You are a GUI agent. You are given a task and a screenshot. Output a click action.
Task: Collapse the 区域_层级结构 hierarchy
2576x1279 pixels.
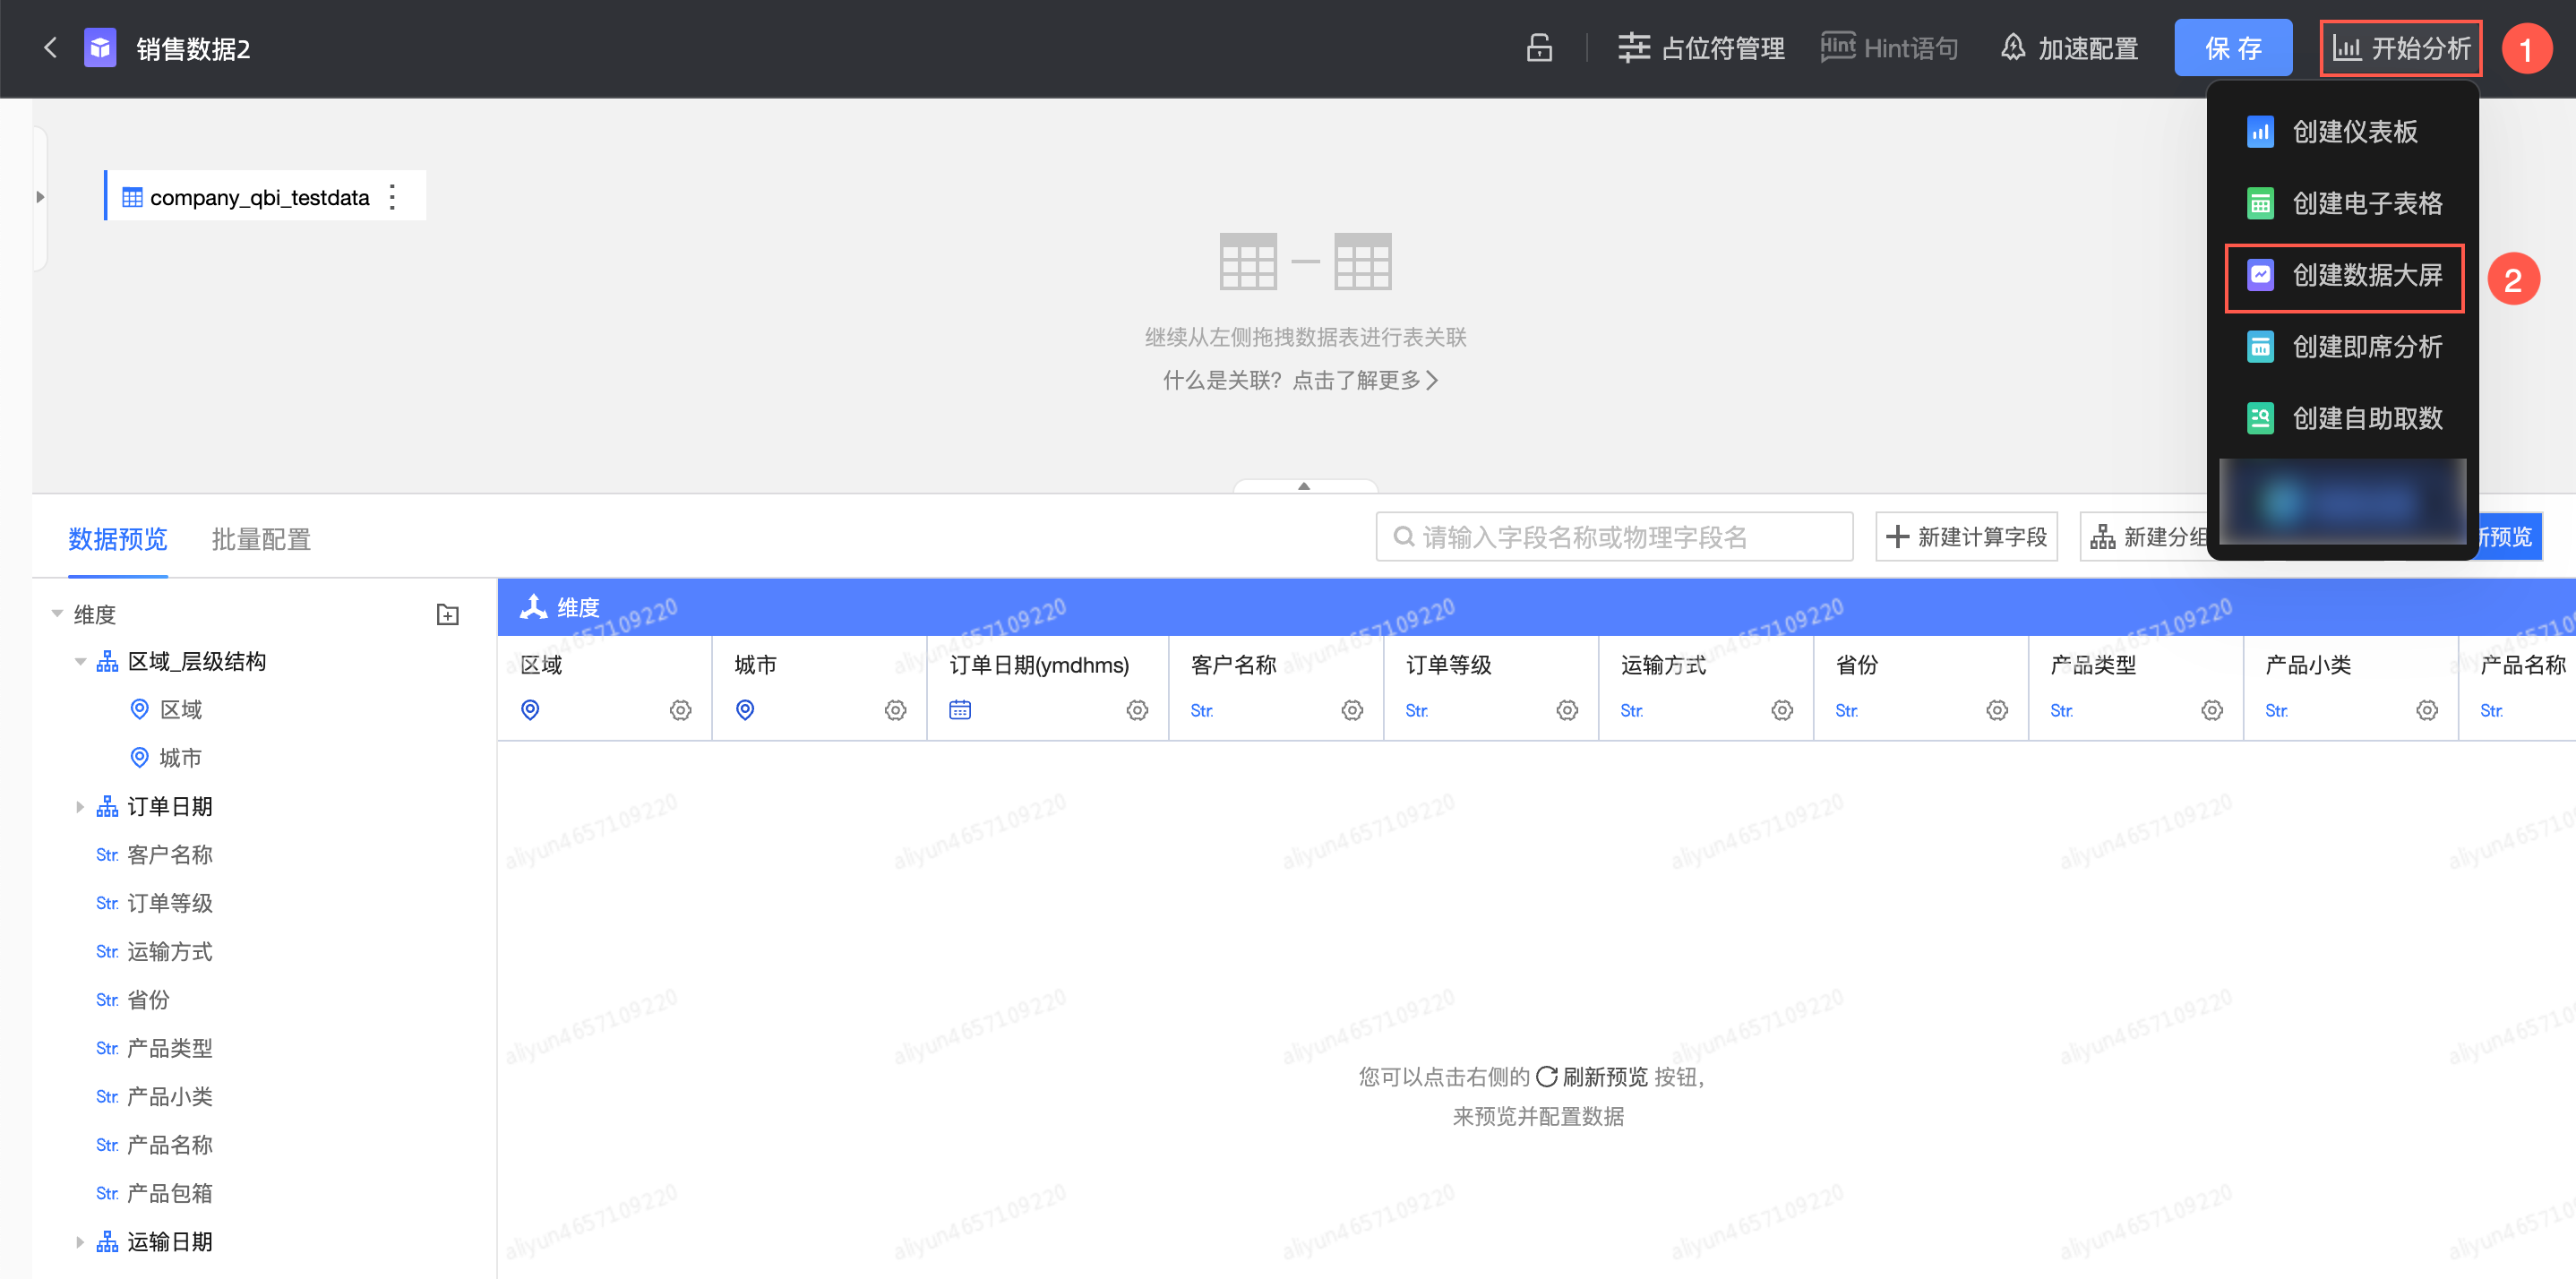pos(80,662)
